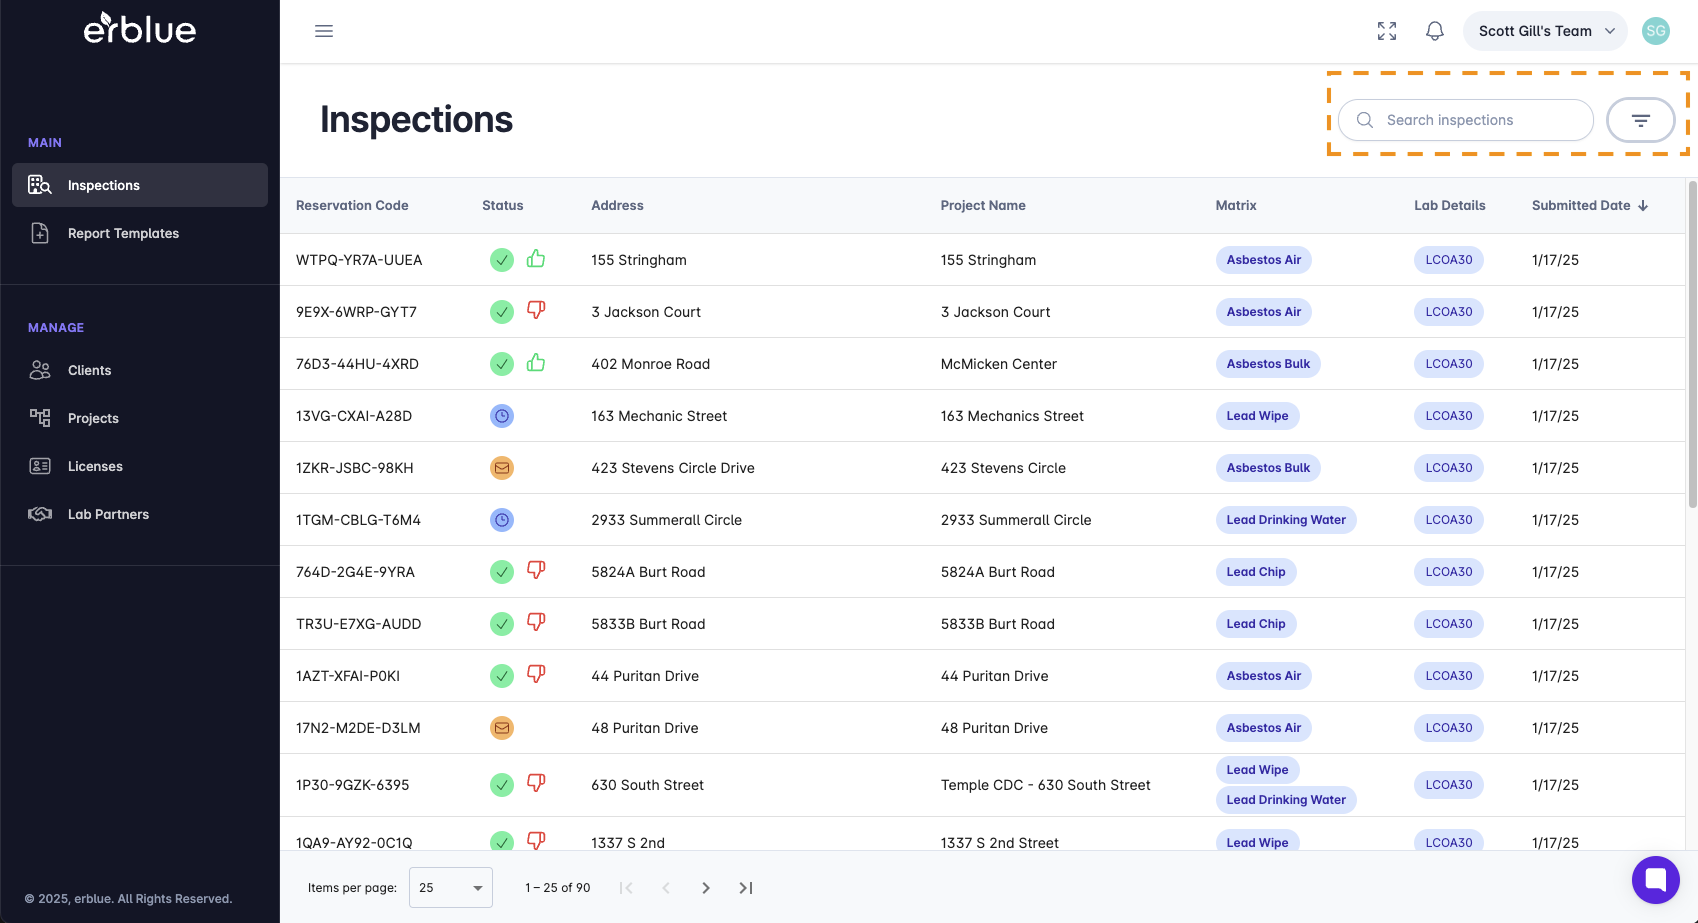Click envelope status icon for 423 Stevens Circle Drive

[x=502, y=468]
